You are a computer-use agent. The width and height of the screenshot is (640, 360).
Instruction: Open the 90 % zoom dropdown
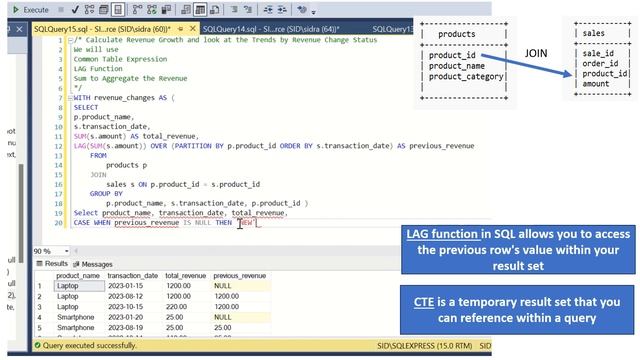pyautogui.click(x=67, y=251)
